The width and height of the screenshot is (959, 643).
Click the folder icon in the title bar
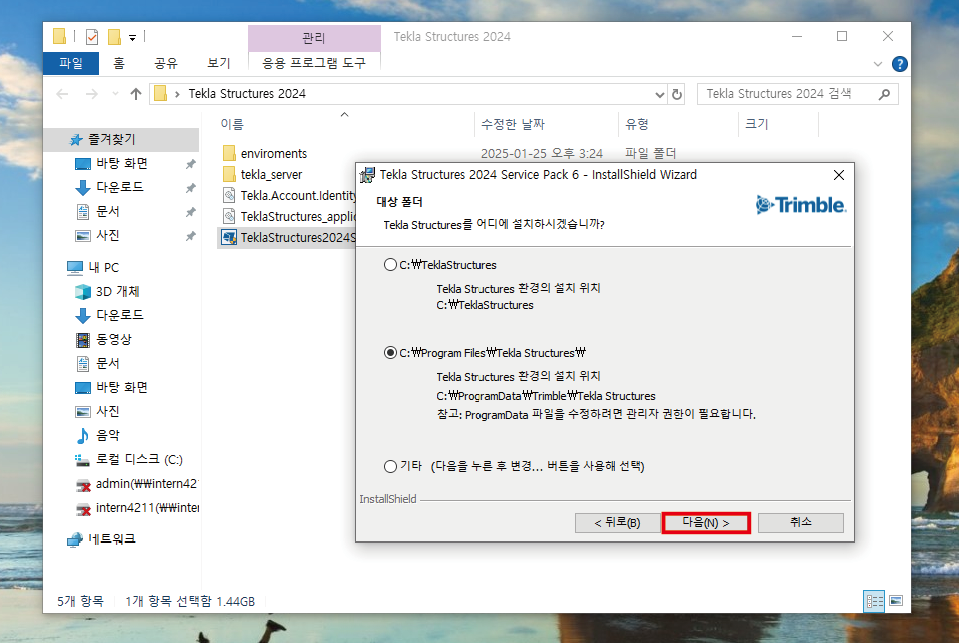click(59, 37)
